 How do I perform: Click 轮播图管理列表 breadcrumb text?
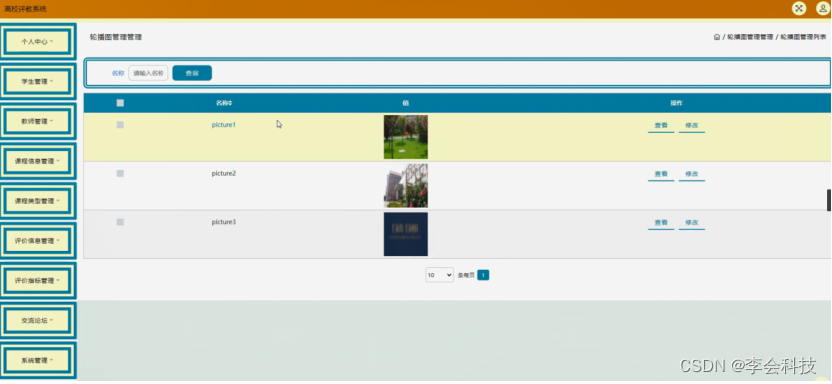(803, 37)
